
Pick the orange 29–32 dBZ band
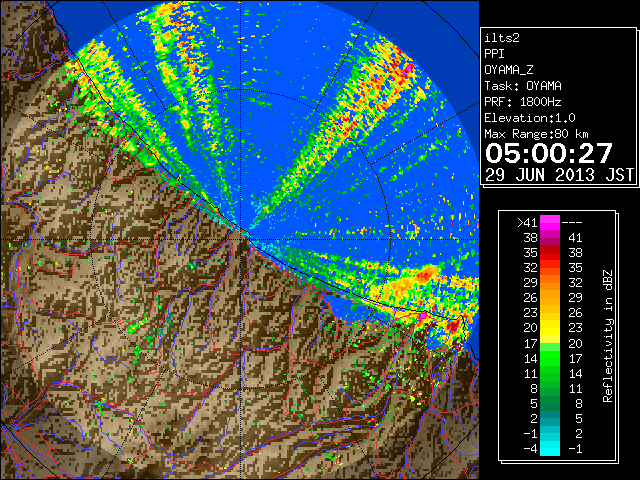[550, 283]
